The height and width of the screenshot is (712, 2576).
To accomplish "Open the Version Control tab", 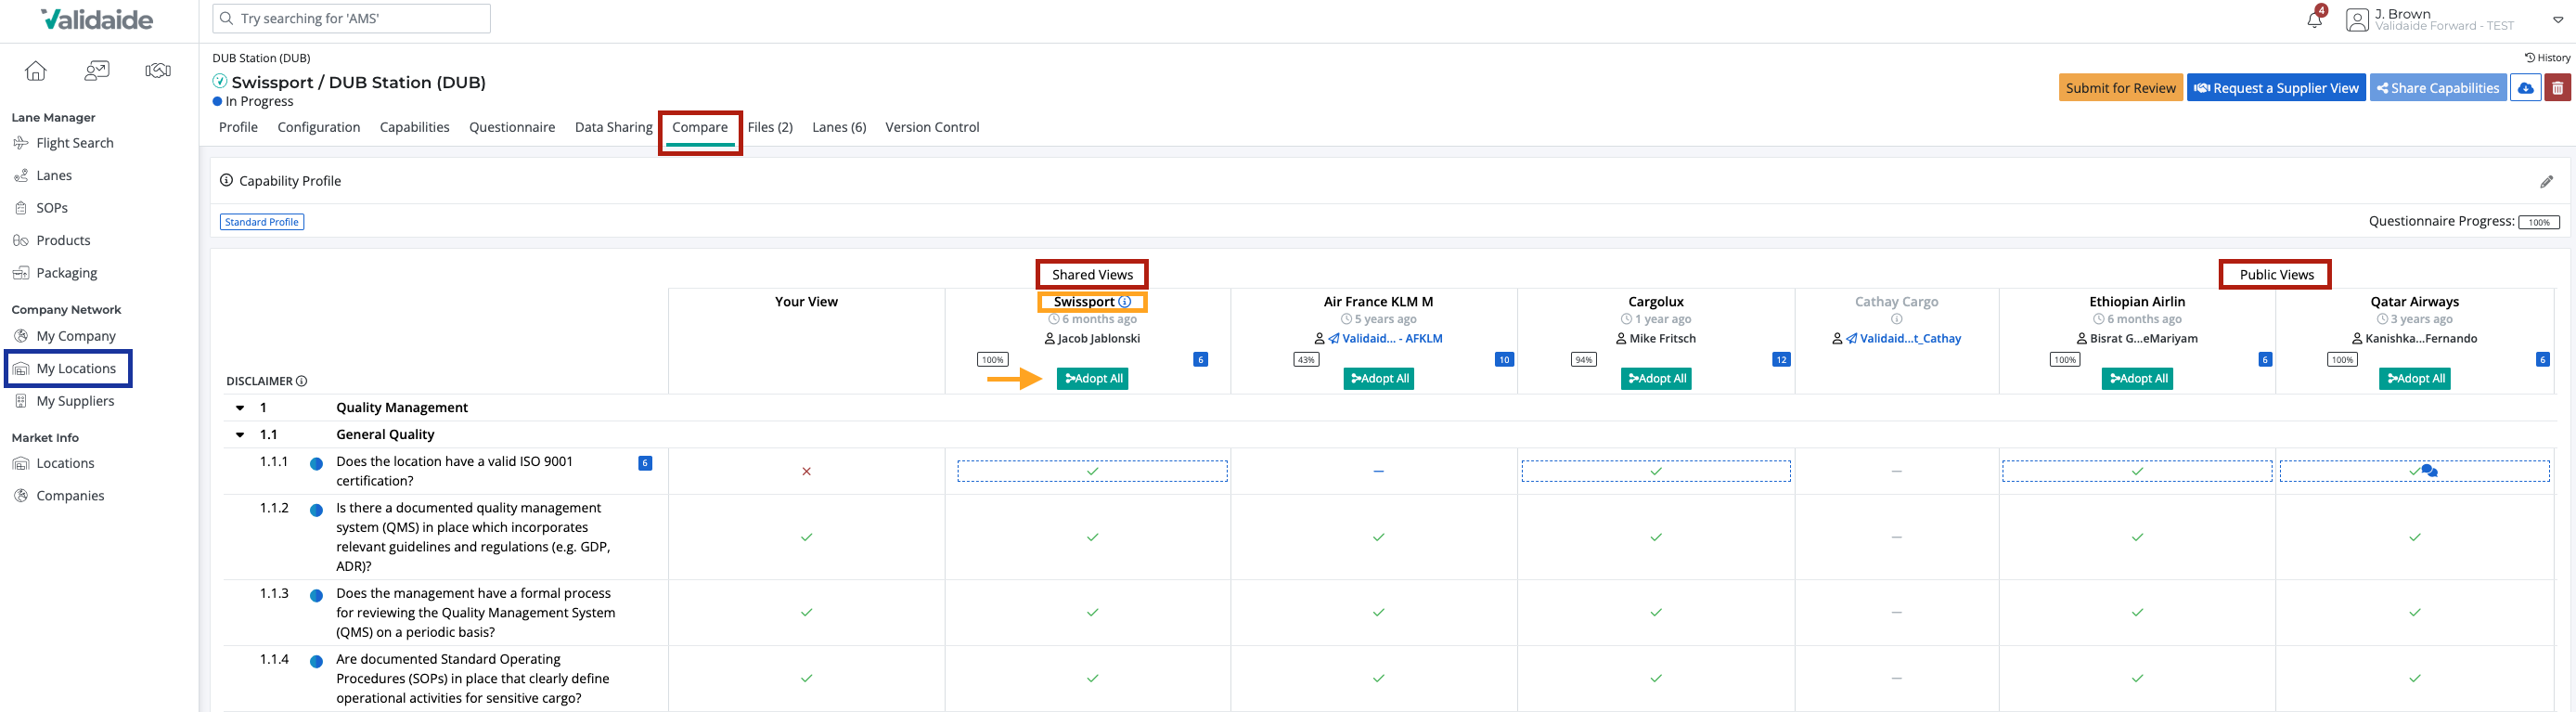I will pos(932,127).
